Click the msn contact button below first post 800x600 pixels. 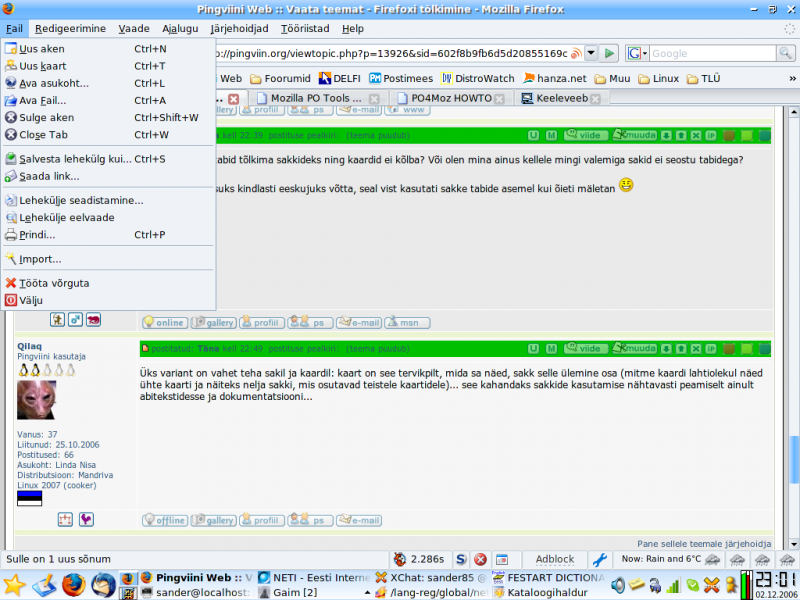[x=407, y=322]
